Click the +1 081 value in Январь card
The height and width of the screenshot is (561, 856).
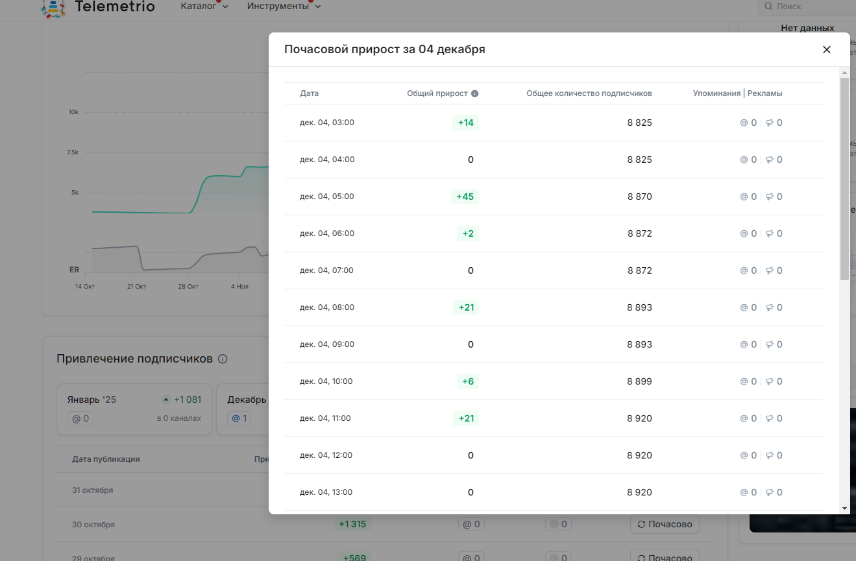[x=187, y=399]
